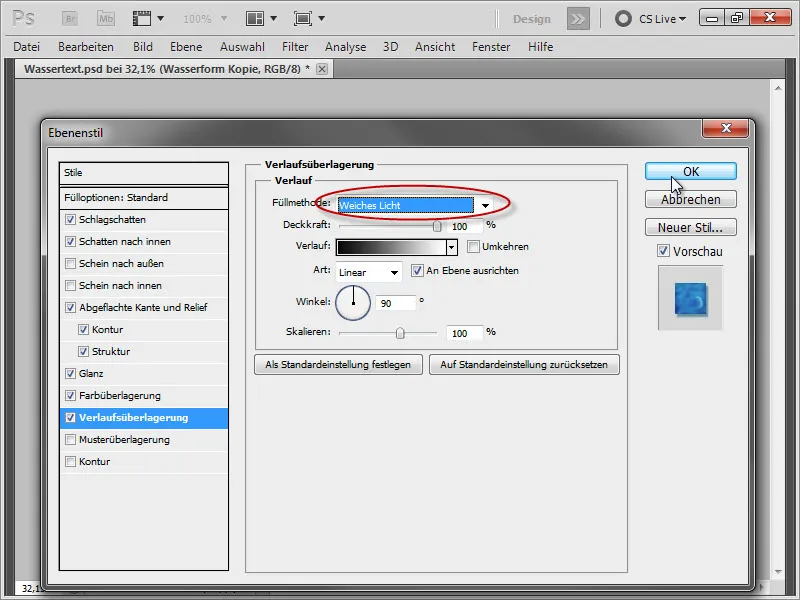
Task: Open the 3D menu
Action: (x=390, y=47)
